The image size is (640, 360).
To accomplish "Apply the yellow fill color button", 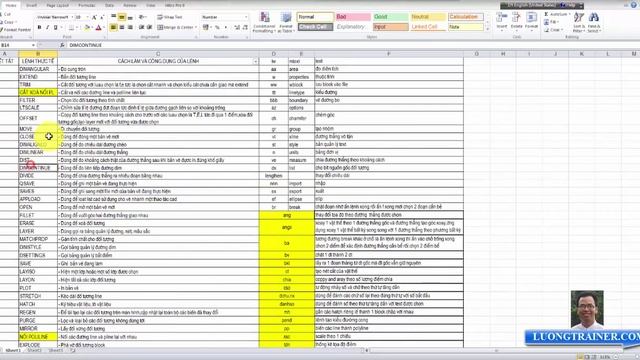I will [87, 27].
